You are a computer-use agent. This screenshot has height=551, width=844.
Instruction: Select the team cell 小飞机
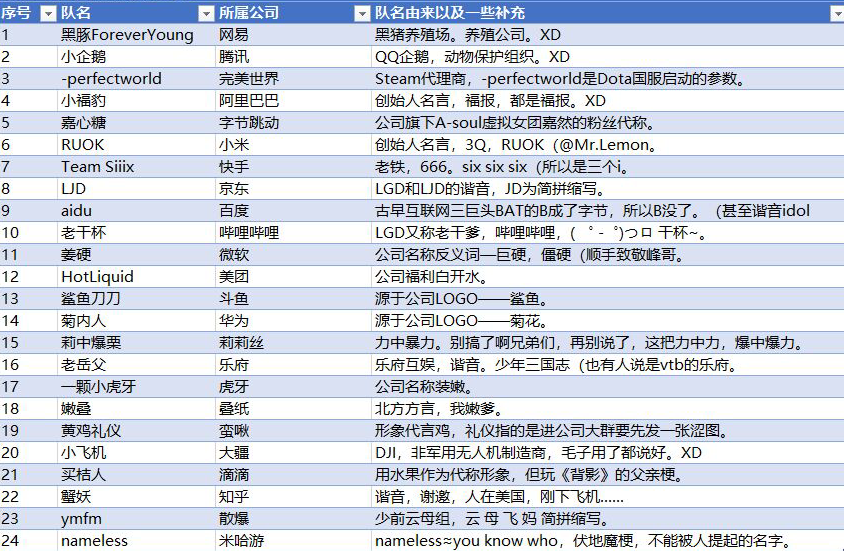(136, 453)
